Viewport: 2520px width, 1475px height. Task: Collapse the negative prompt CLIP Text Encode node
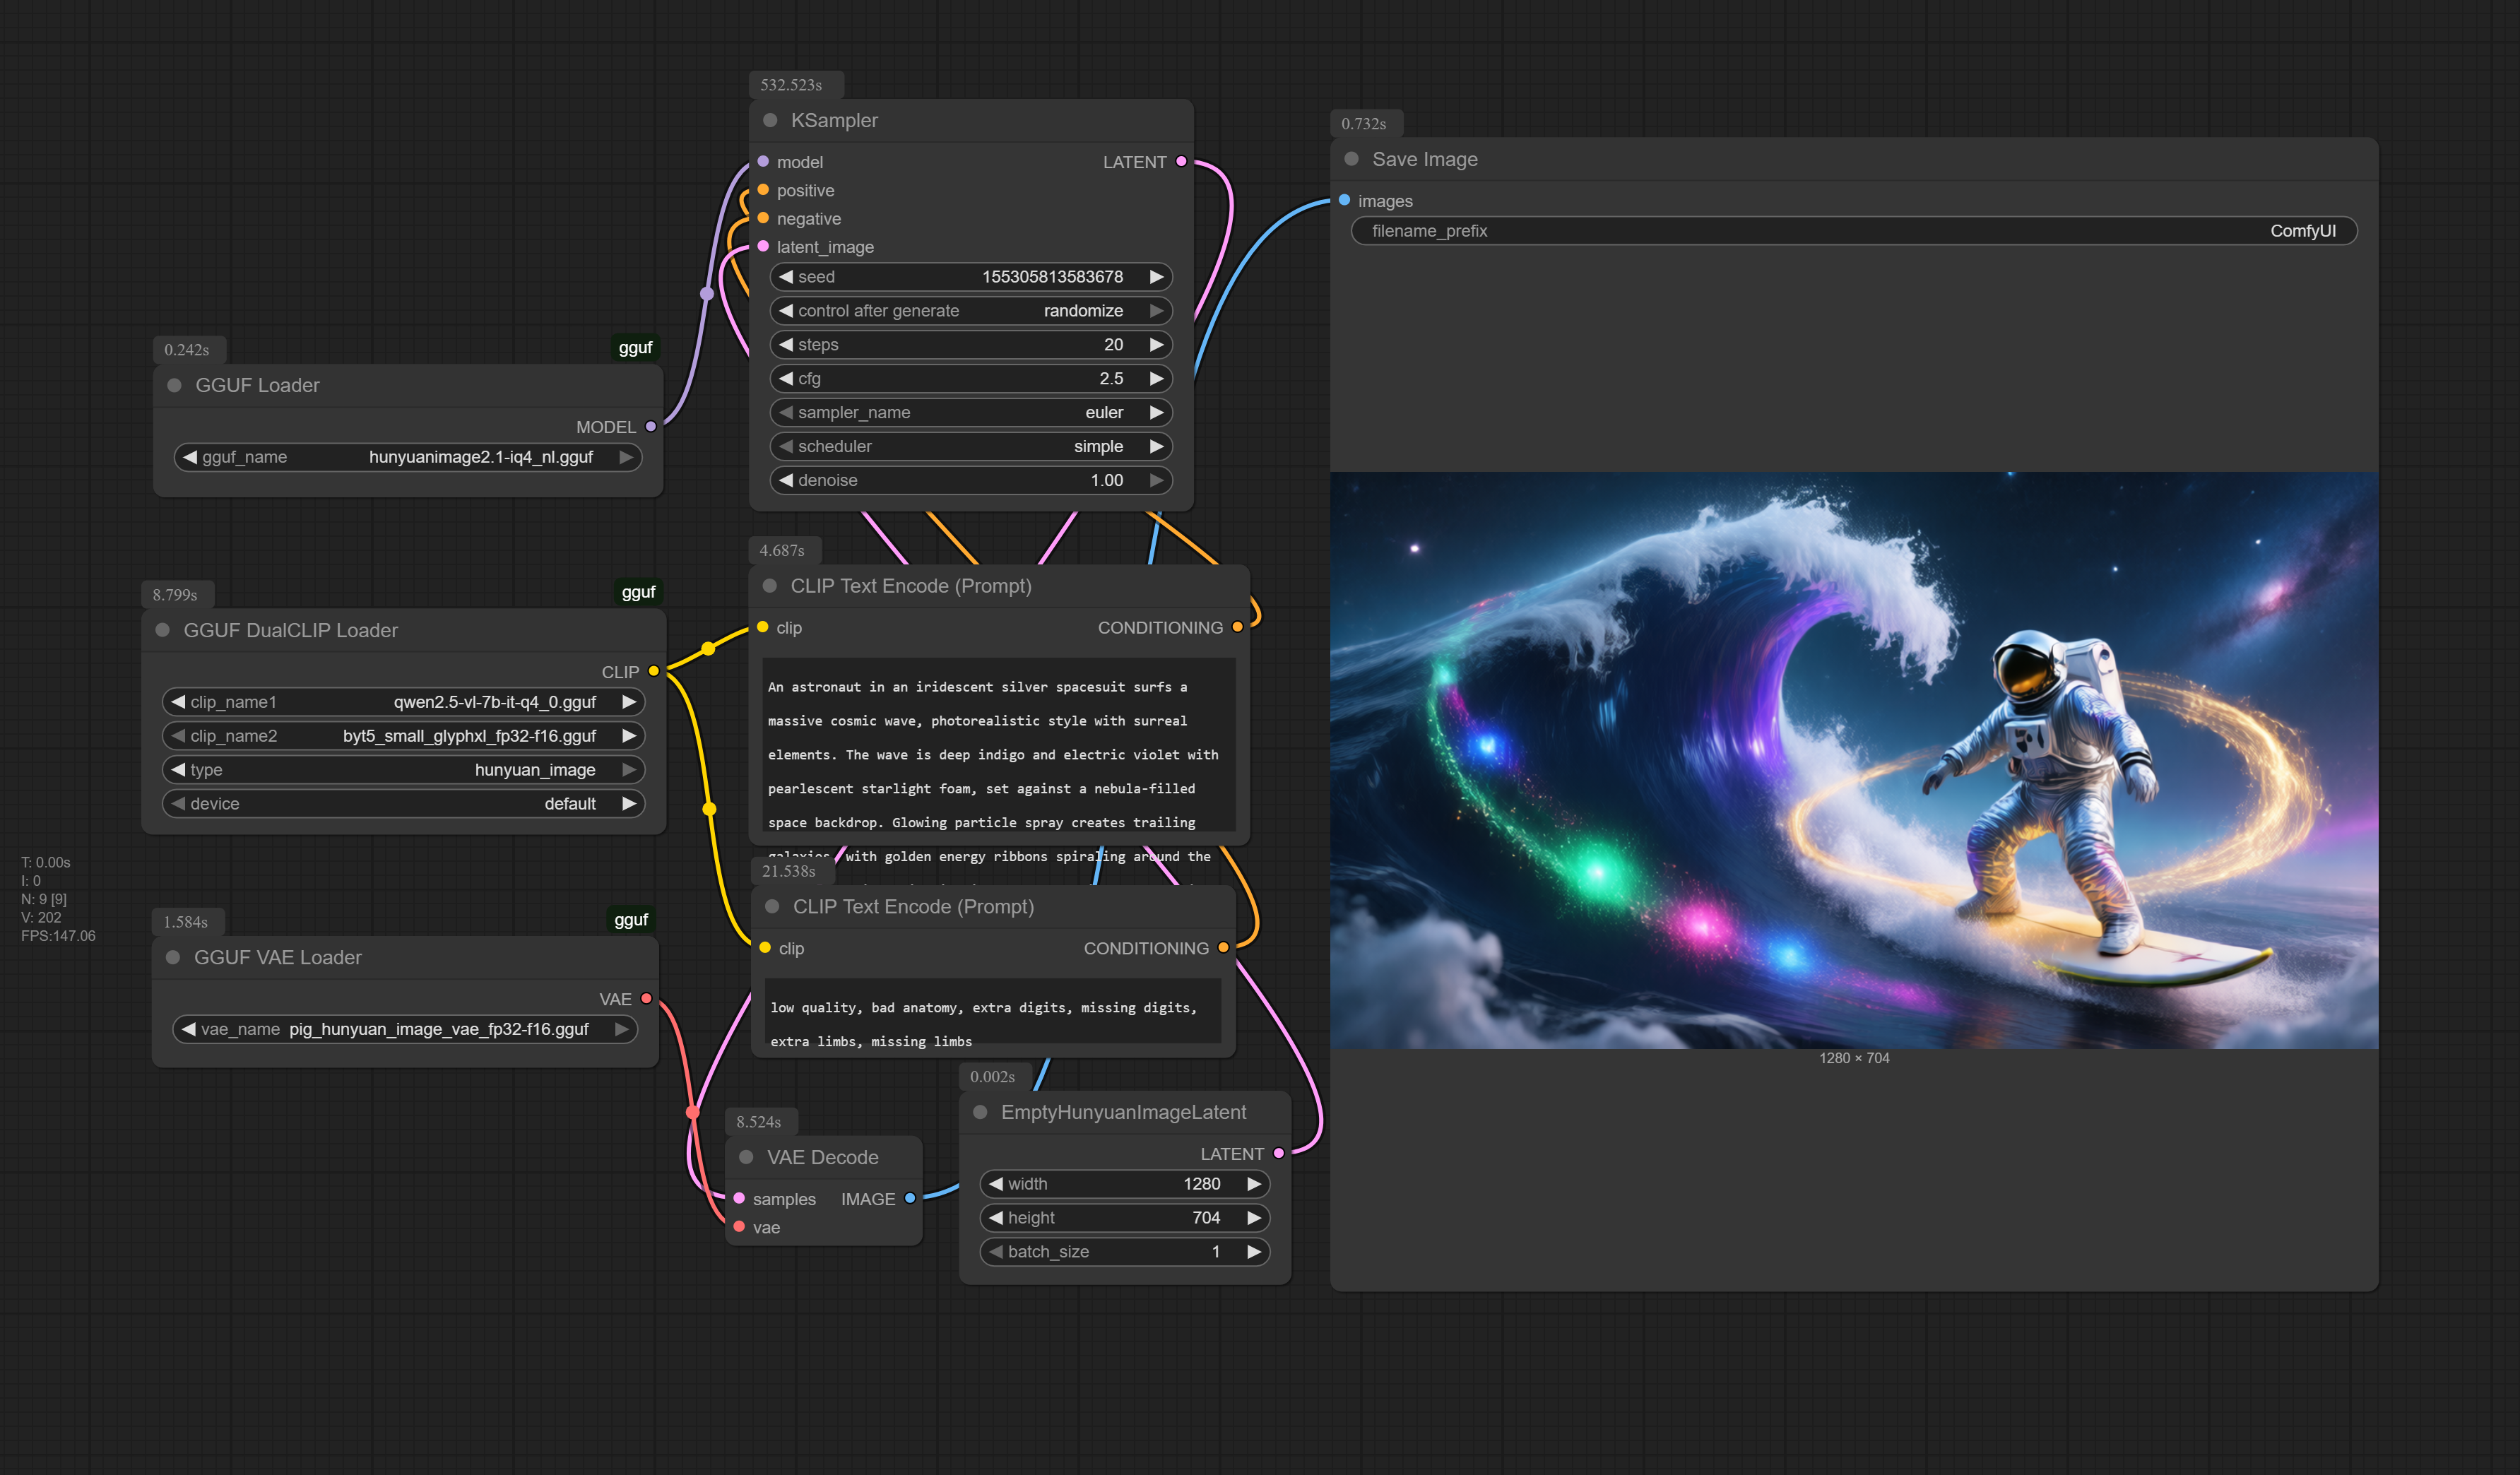click(x=772, y=906)
